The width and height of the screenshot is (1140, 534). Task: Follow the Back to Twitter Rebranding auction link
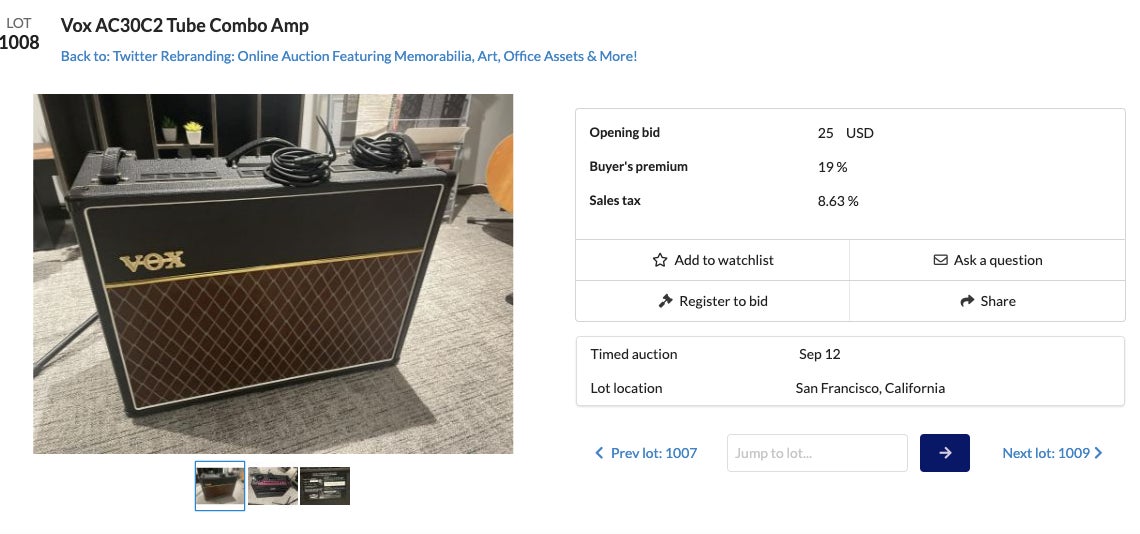point(349,56)
